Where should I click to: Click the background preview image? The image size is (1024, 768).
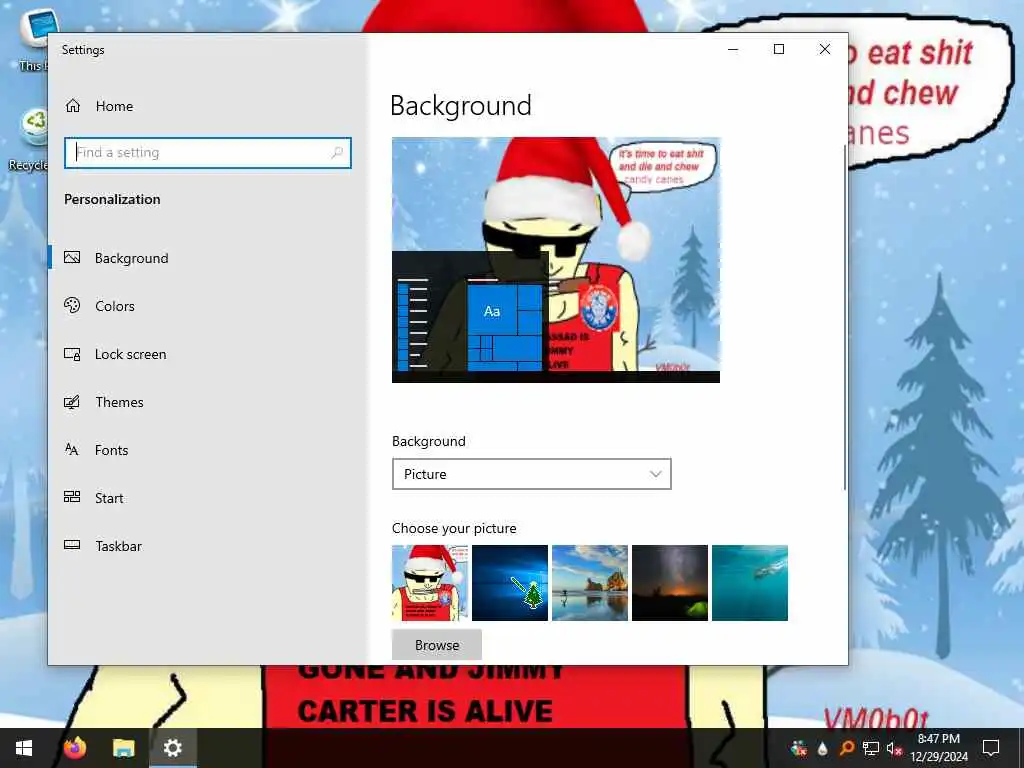(556, 260)
